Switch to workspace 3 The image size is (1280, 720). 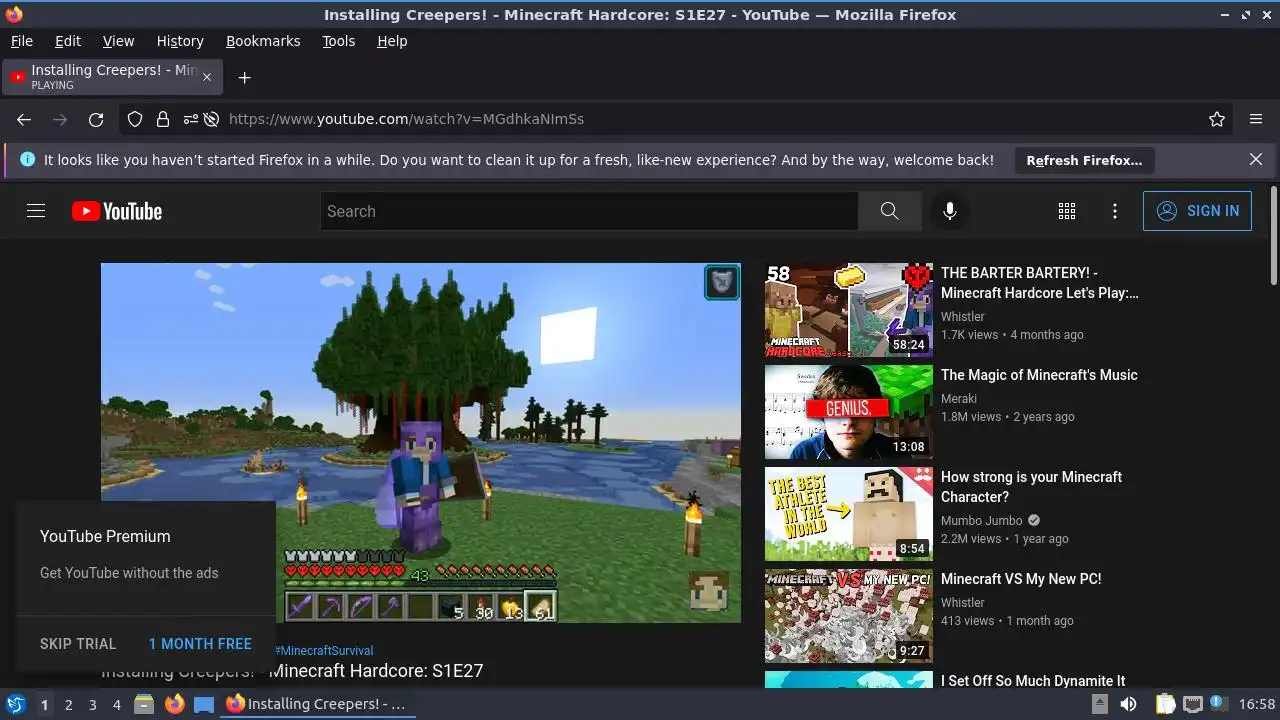92,705
